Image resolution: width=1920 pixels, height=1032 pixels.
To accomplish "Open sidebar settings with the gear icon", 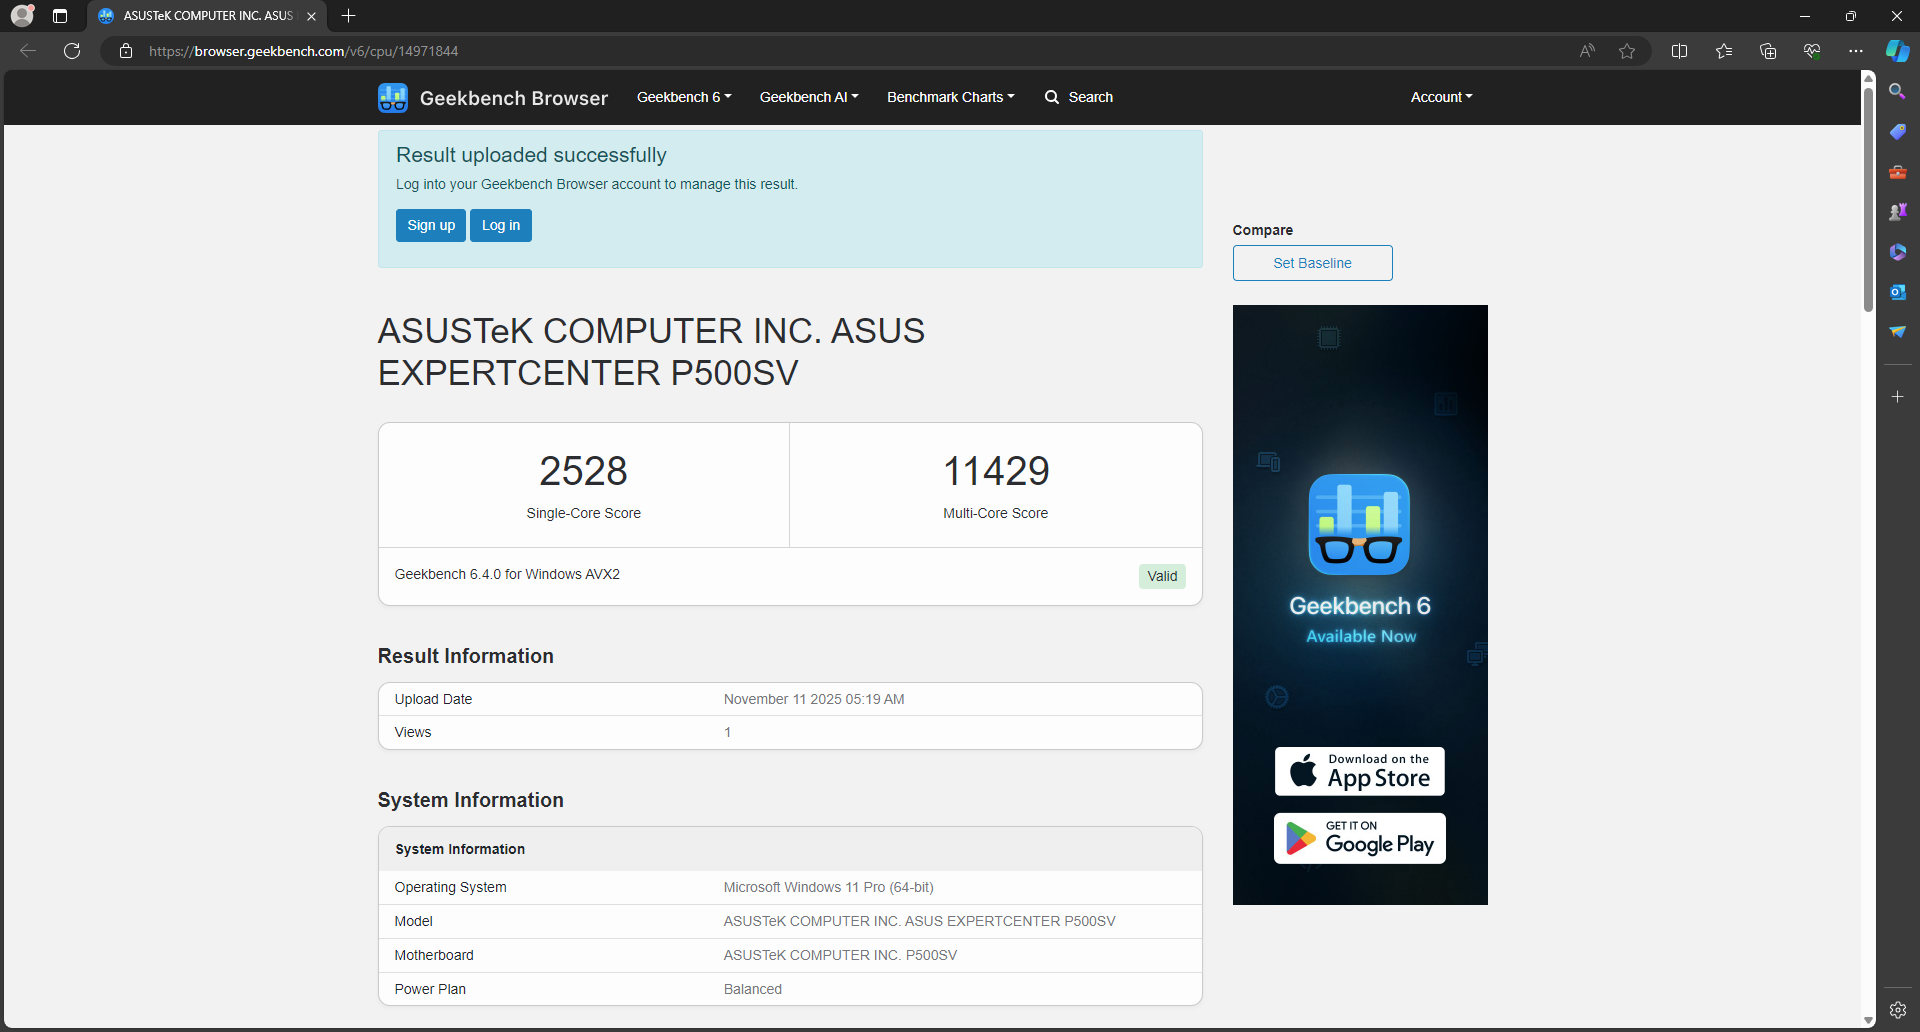I will pyautogui.click(x=1897, y=1010).
